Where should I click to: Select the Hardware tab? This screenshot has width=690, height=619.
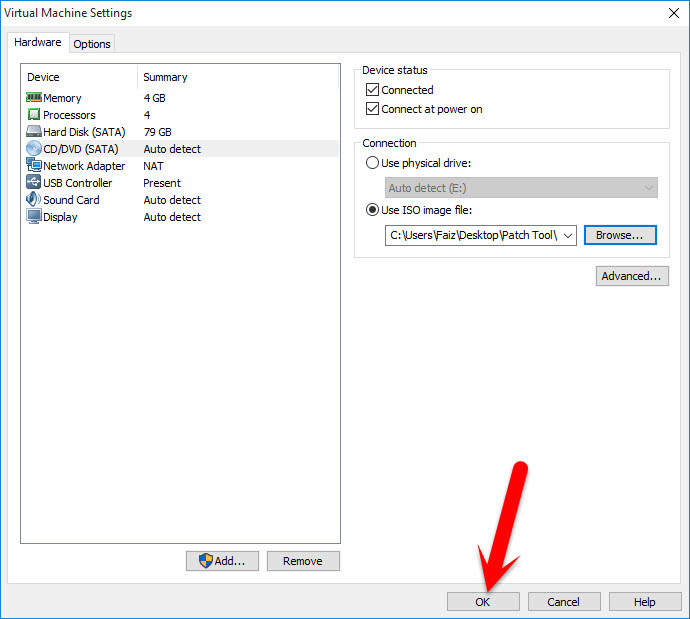pyautogui.click(x=38, y=42)
